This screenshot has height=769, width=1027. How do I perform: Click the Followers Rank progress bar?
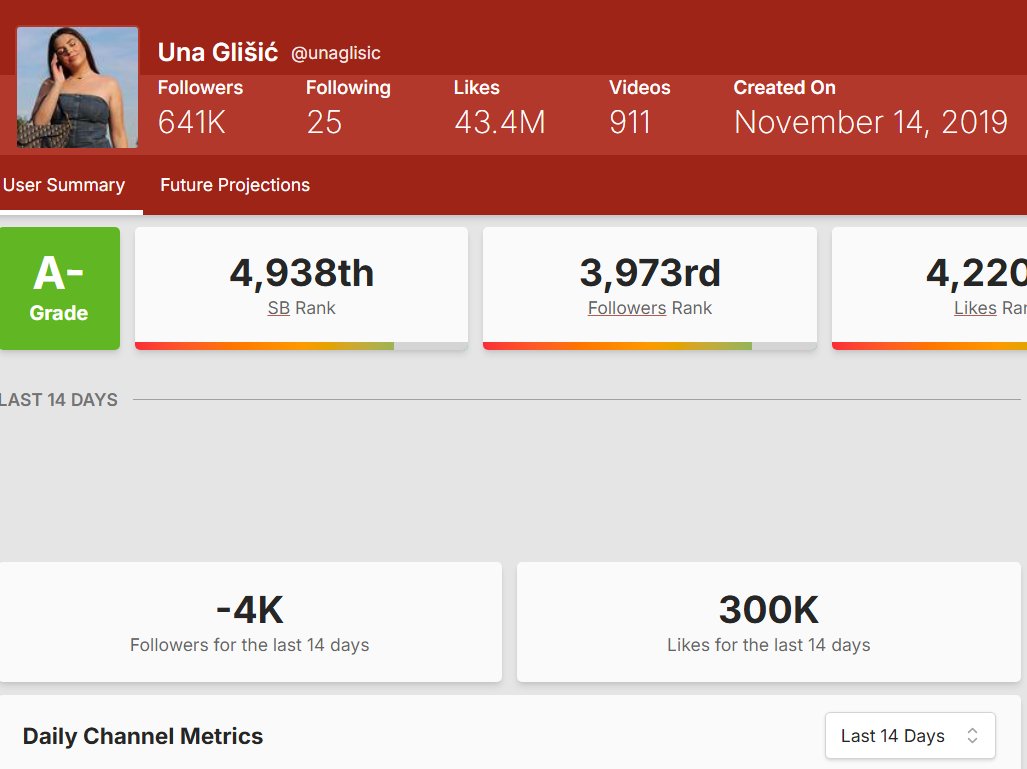tap(650, 346)
